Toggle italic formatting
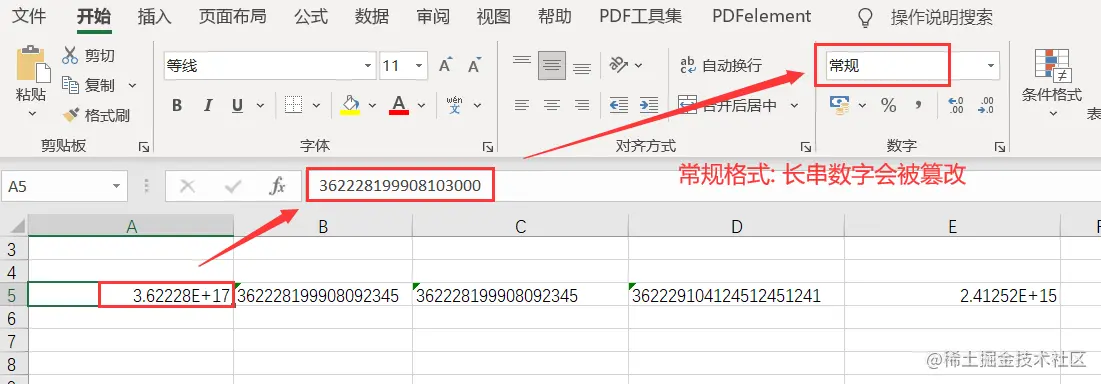Screen dimensions: 1101x384 tap(208, 106)
